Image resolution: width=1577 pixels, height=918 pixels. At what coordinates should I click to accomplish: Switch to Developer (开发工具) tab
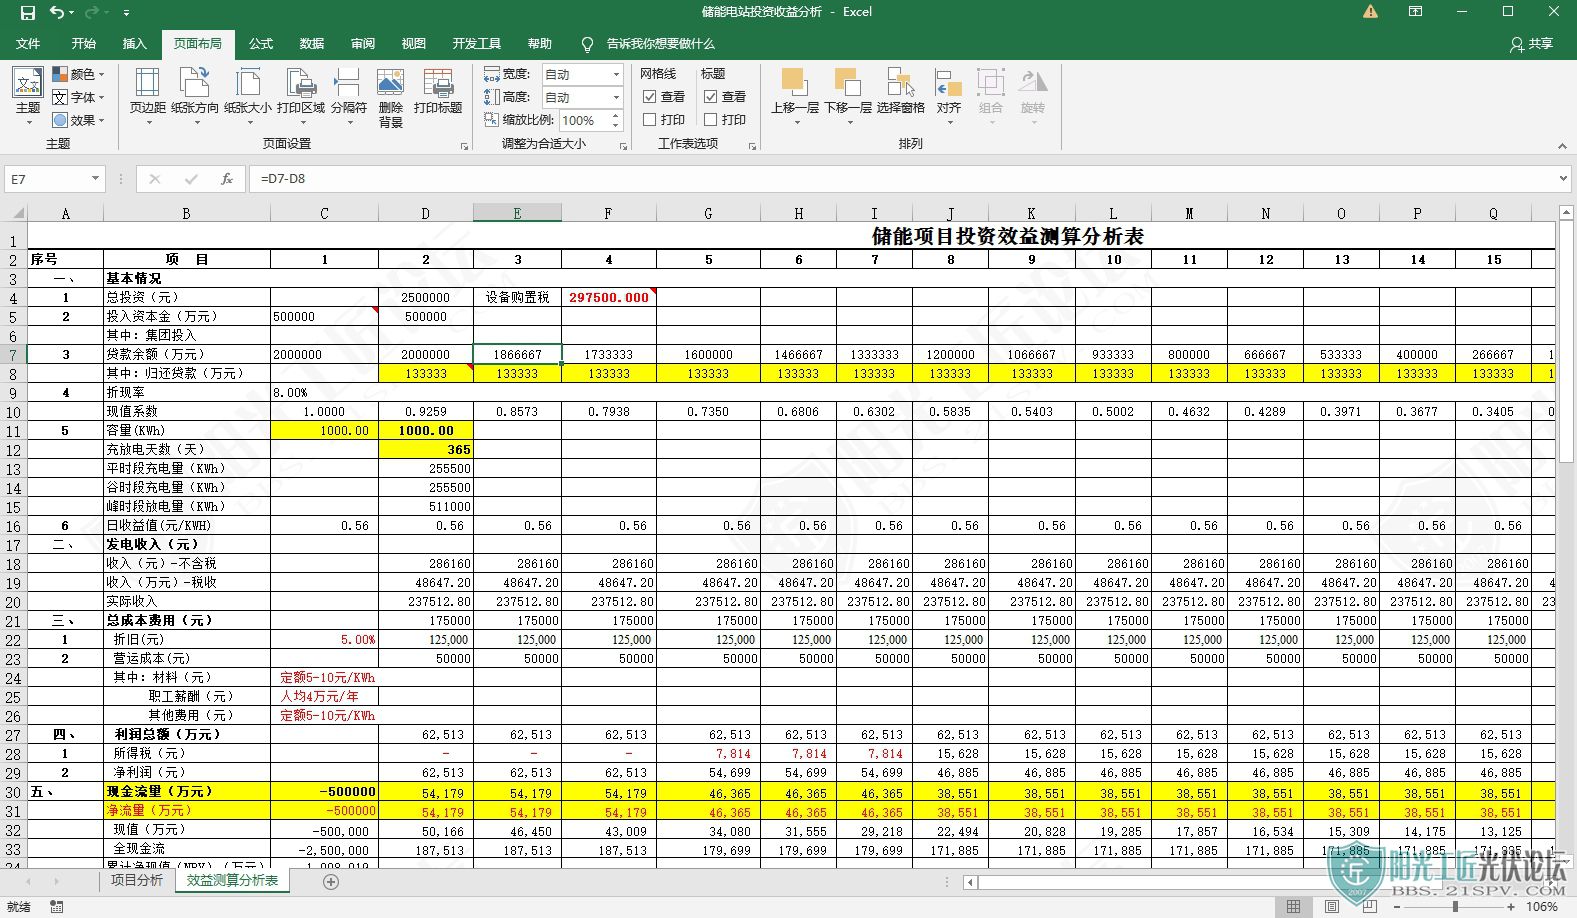(x=477, y=44)
